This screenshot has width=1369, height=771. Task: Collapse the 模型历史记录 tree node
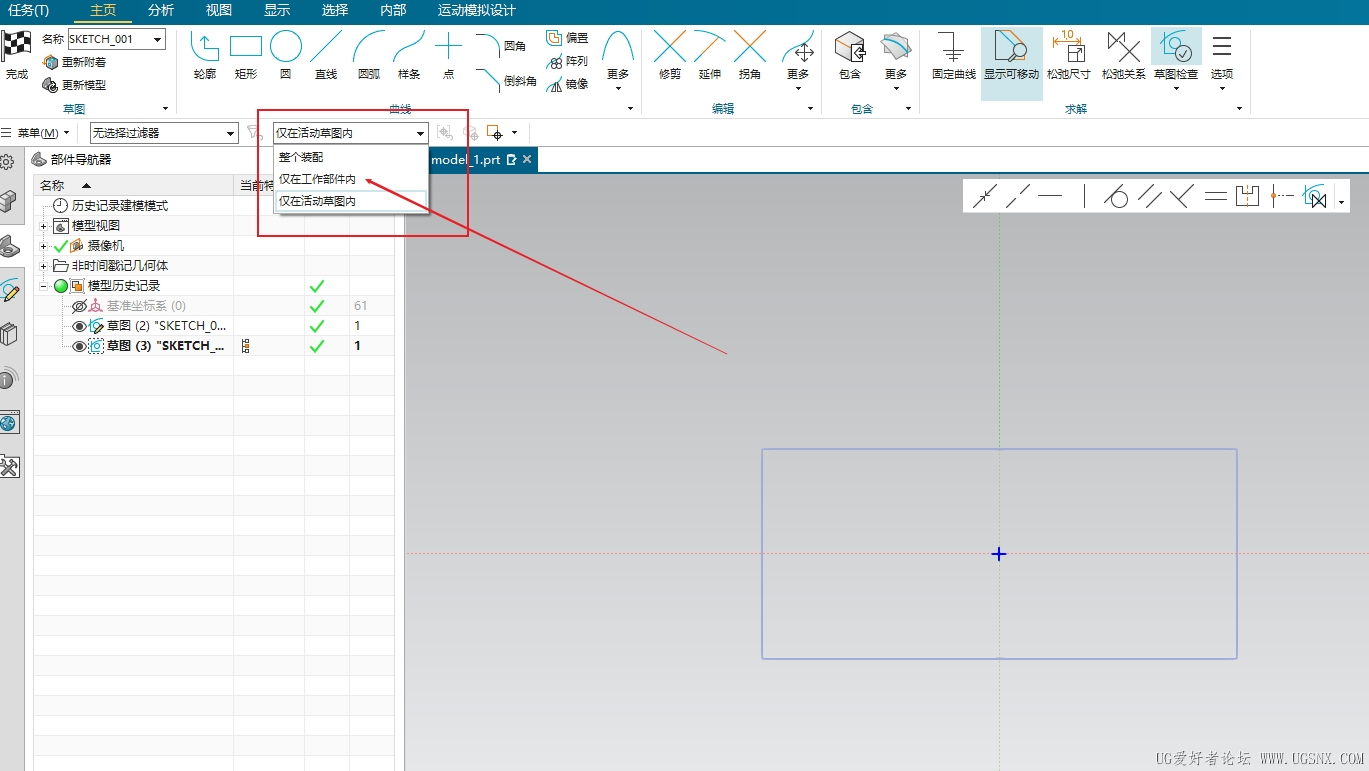[x=43, y=286]
